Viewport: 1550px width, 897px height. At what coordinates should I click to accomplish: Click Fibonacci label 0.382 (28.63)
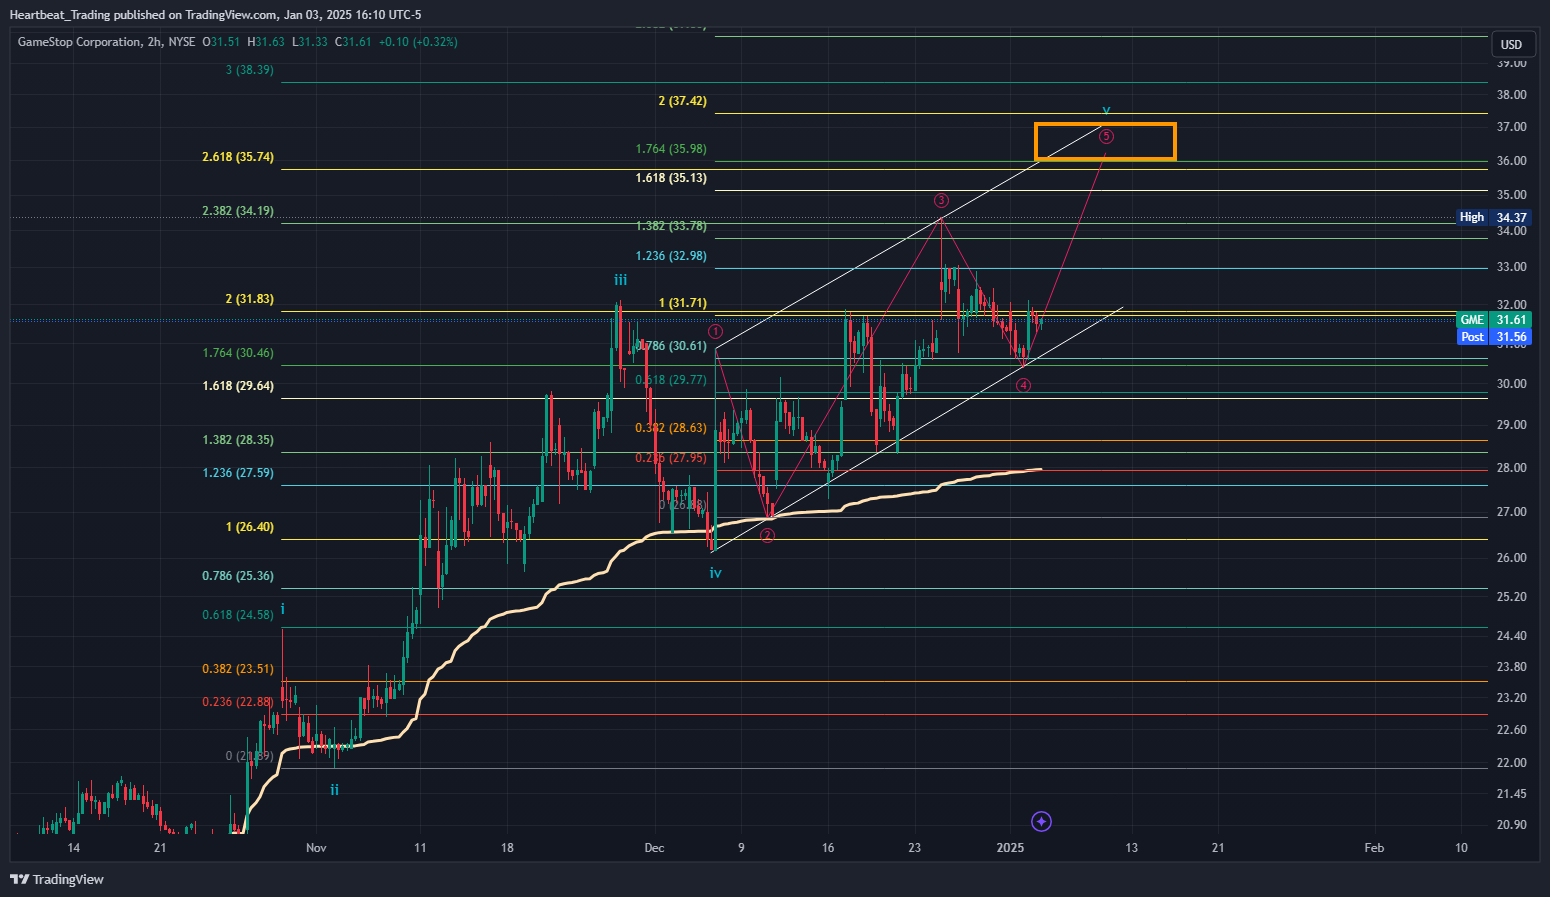pyautogui.click(x=671, y=428)
